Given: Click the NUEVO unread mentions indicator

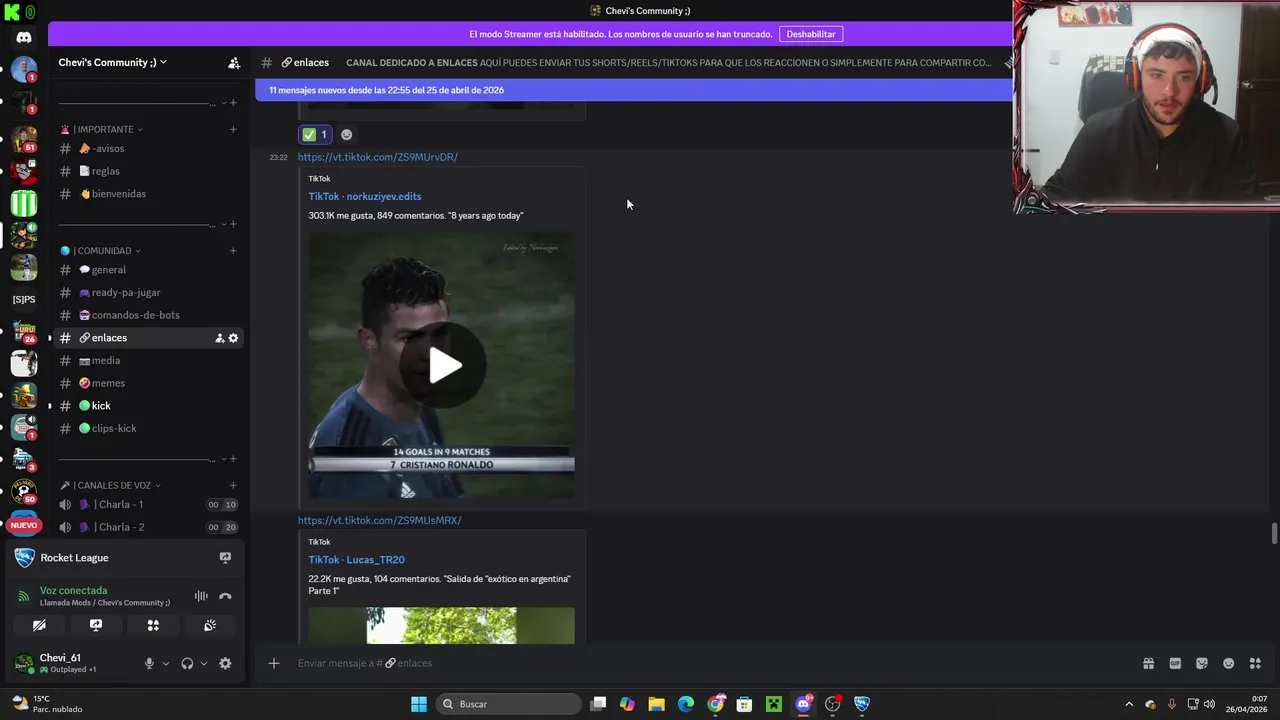Looking at the screenshot, I should [24, 525].
